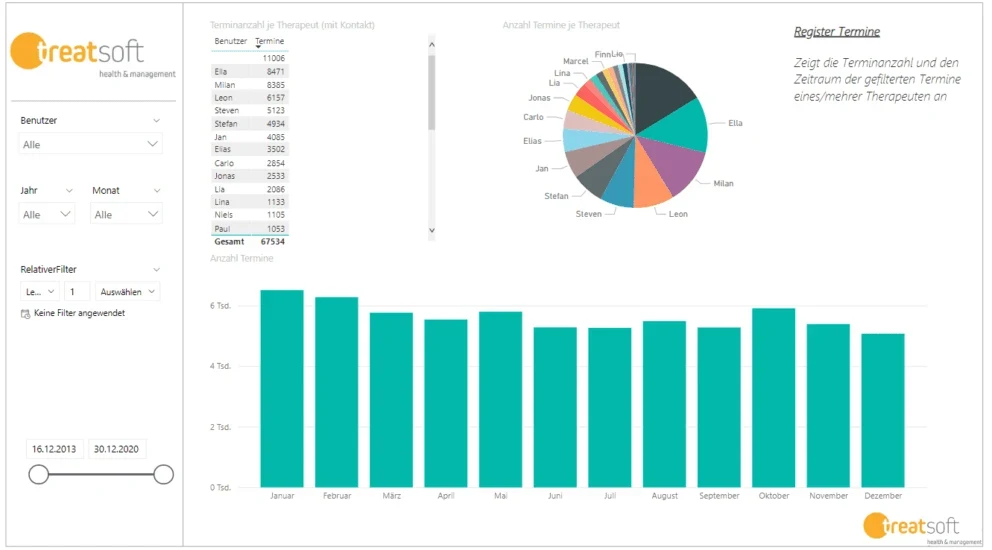
Task: Click the table scrollbar up arrow
Action: (x=431, y=44)
